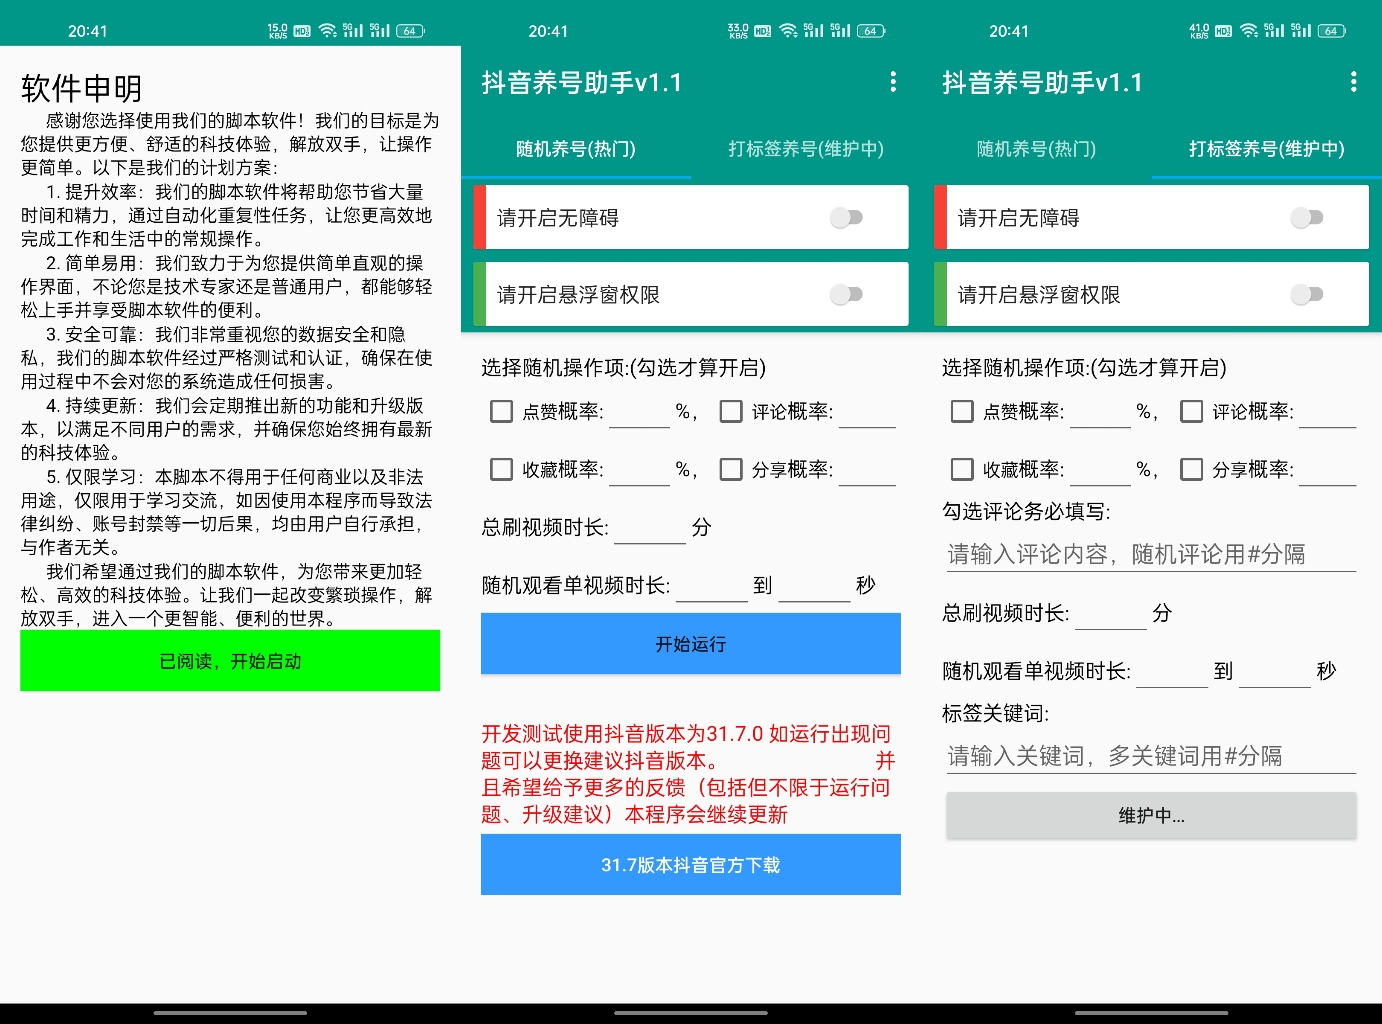Screen dimensions: 1382x1024
Task: Select 随机养号(热门) tab in middle screen
Action: (576, 149)
